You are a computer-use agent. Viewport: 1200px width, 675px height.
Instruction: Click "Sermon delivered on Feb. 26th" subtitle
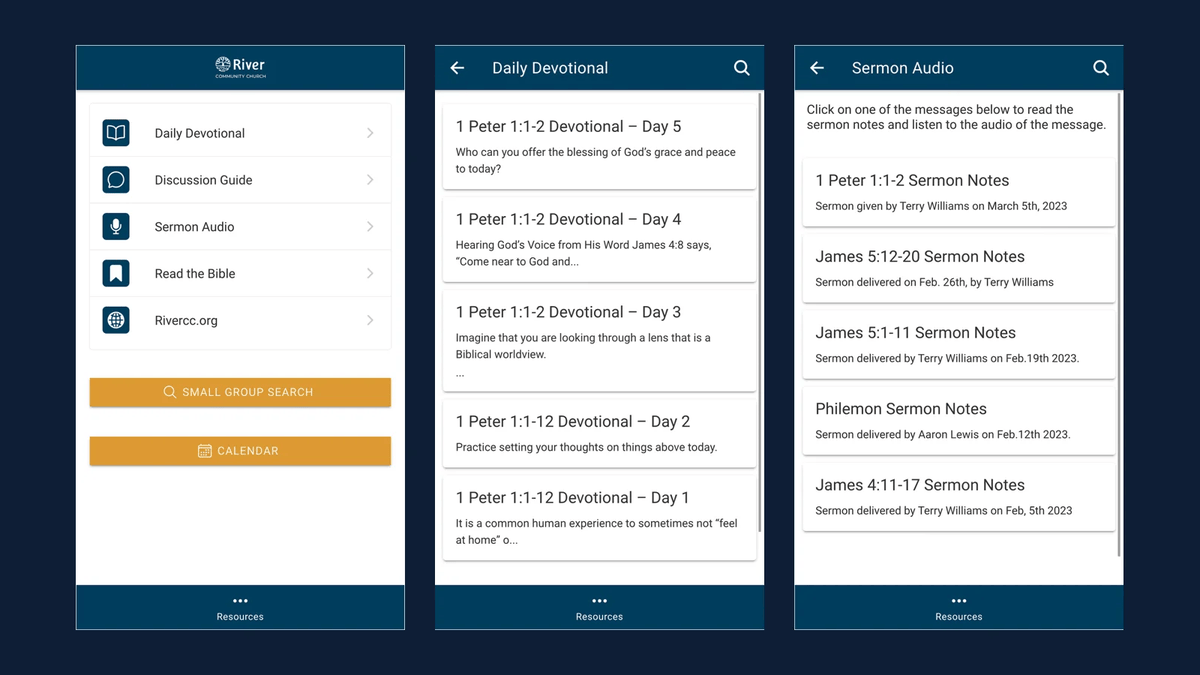934,282
